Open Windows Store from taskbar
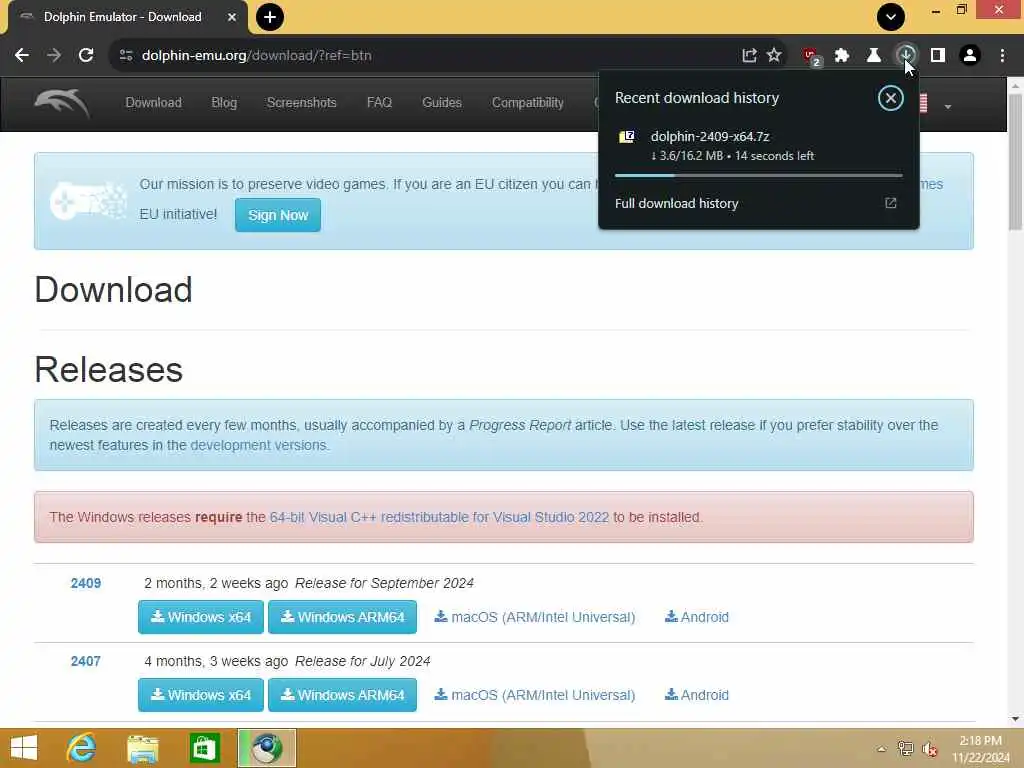 [204, 748]
